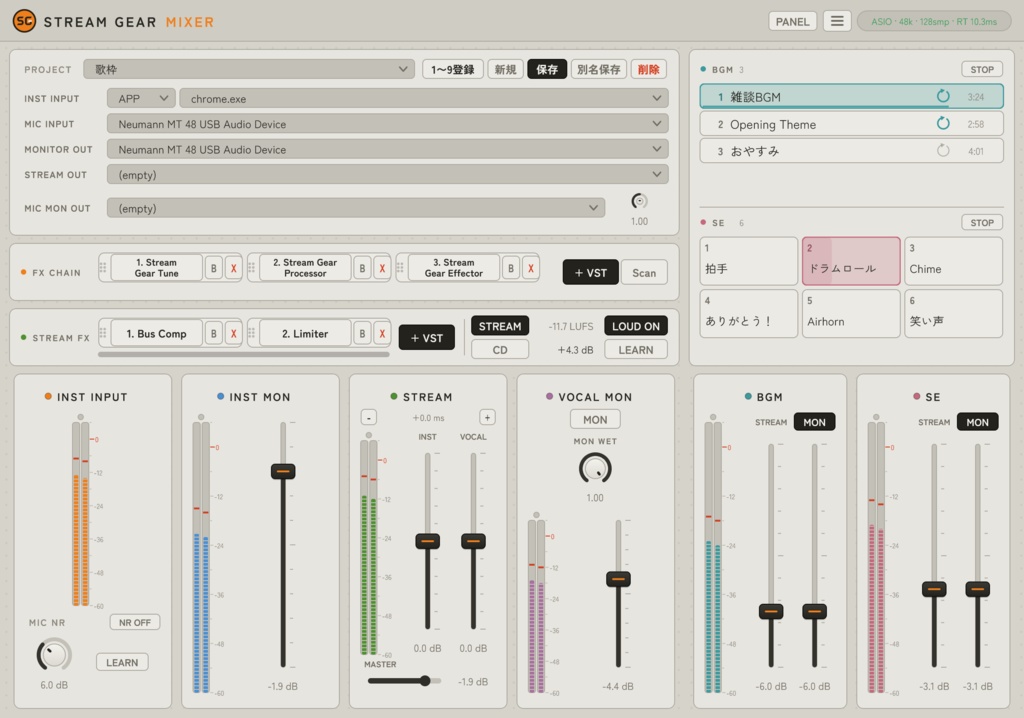
Task: Click the PANEL button
Action: (792, 22)
